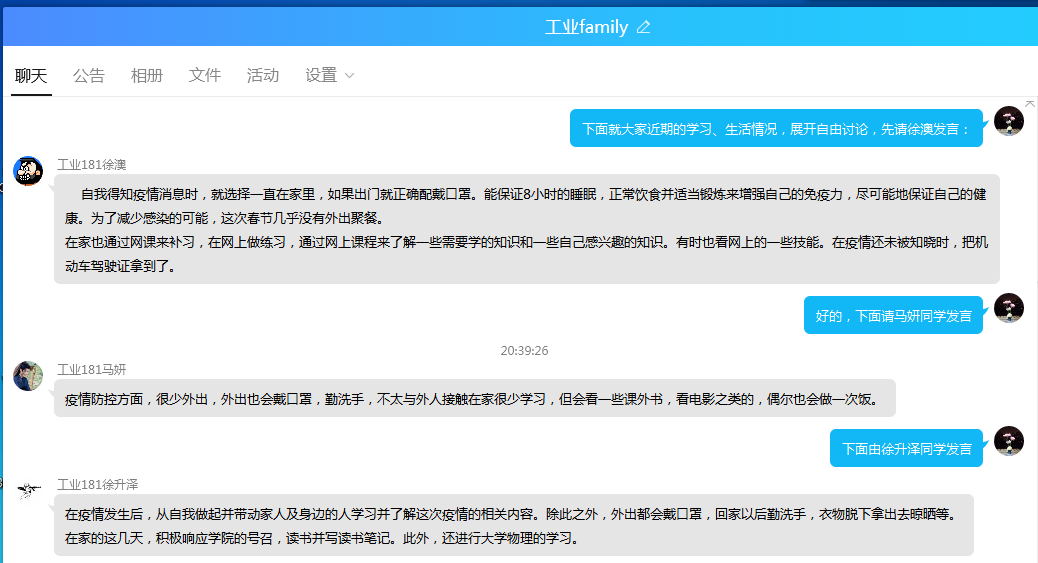
Task: Click the scroll-up arrow of chat scrollbar
Action: coord(1030,104)
